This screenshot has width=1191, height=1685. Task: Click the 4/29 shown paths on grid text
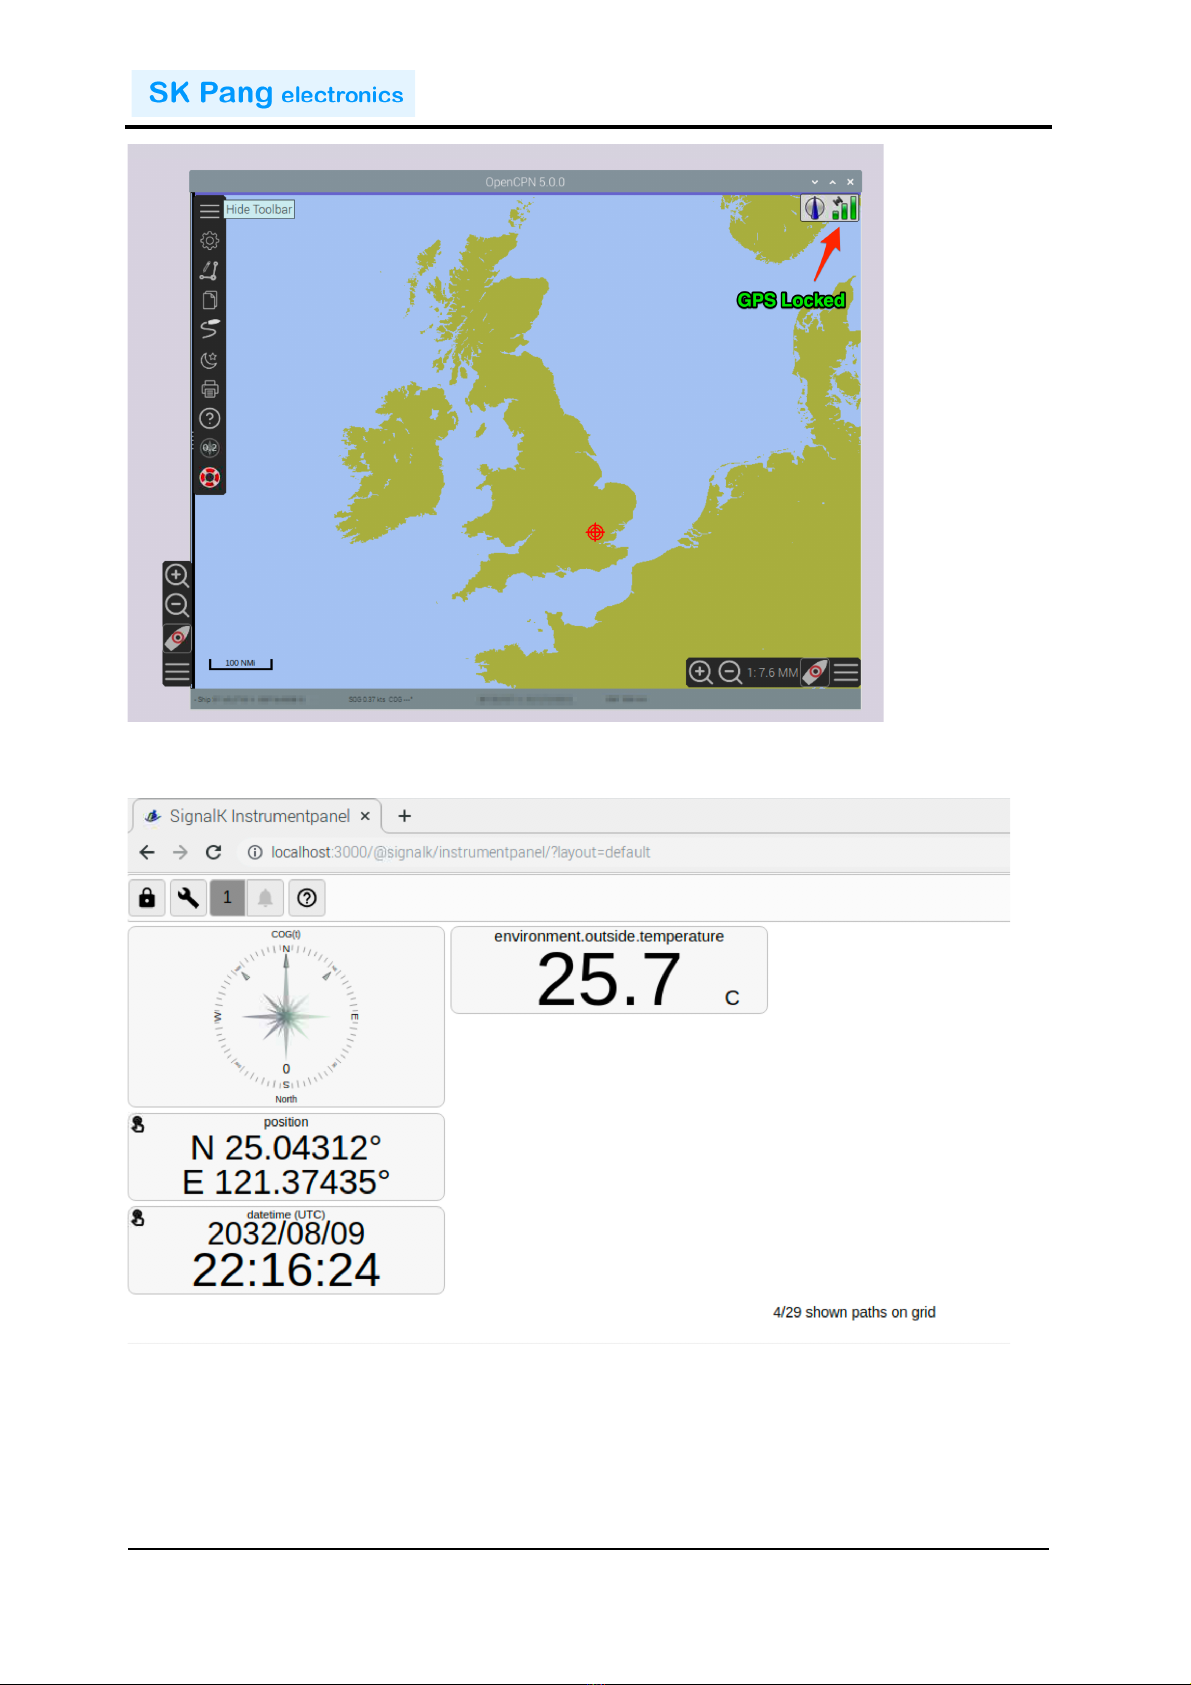[854, 1312]
